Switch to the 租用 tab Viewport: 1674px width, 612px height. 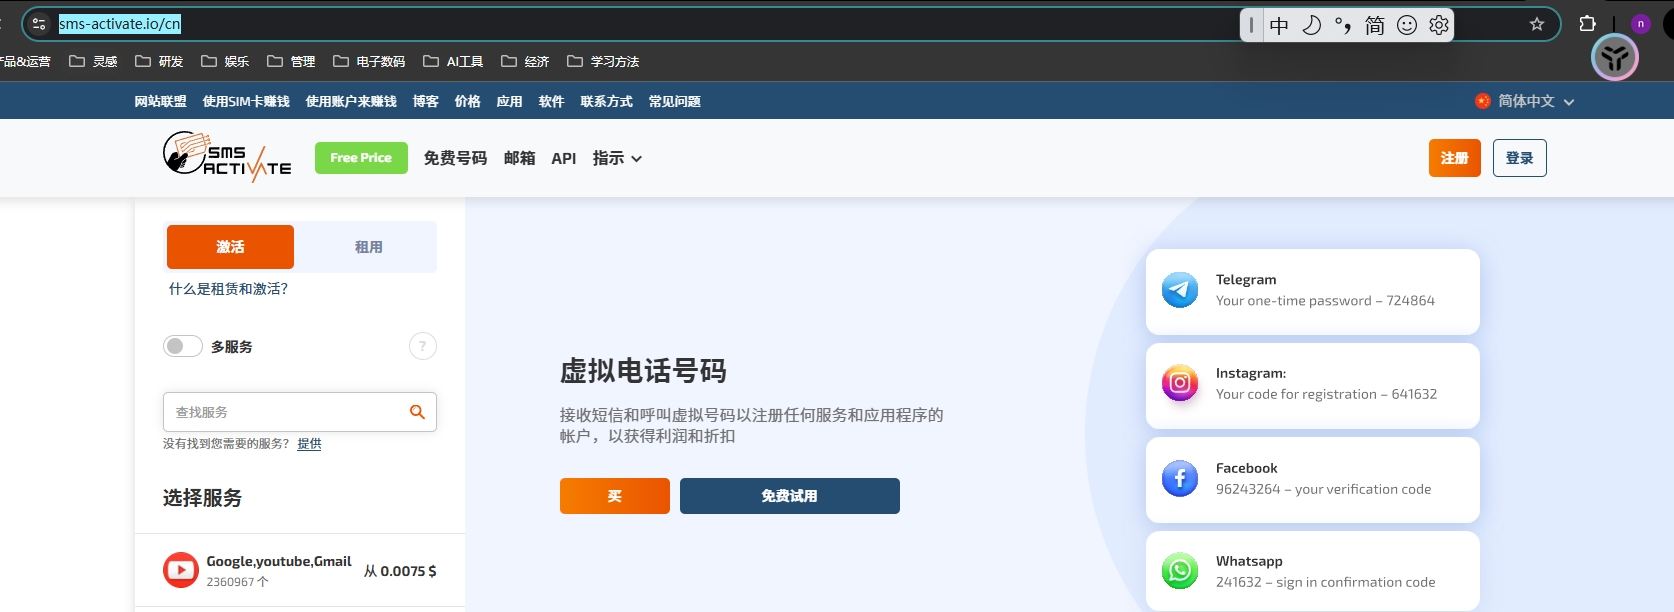[x=368, y=247]
